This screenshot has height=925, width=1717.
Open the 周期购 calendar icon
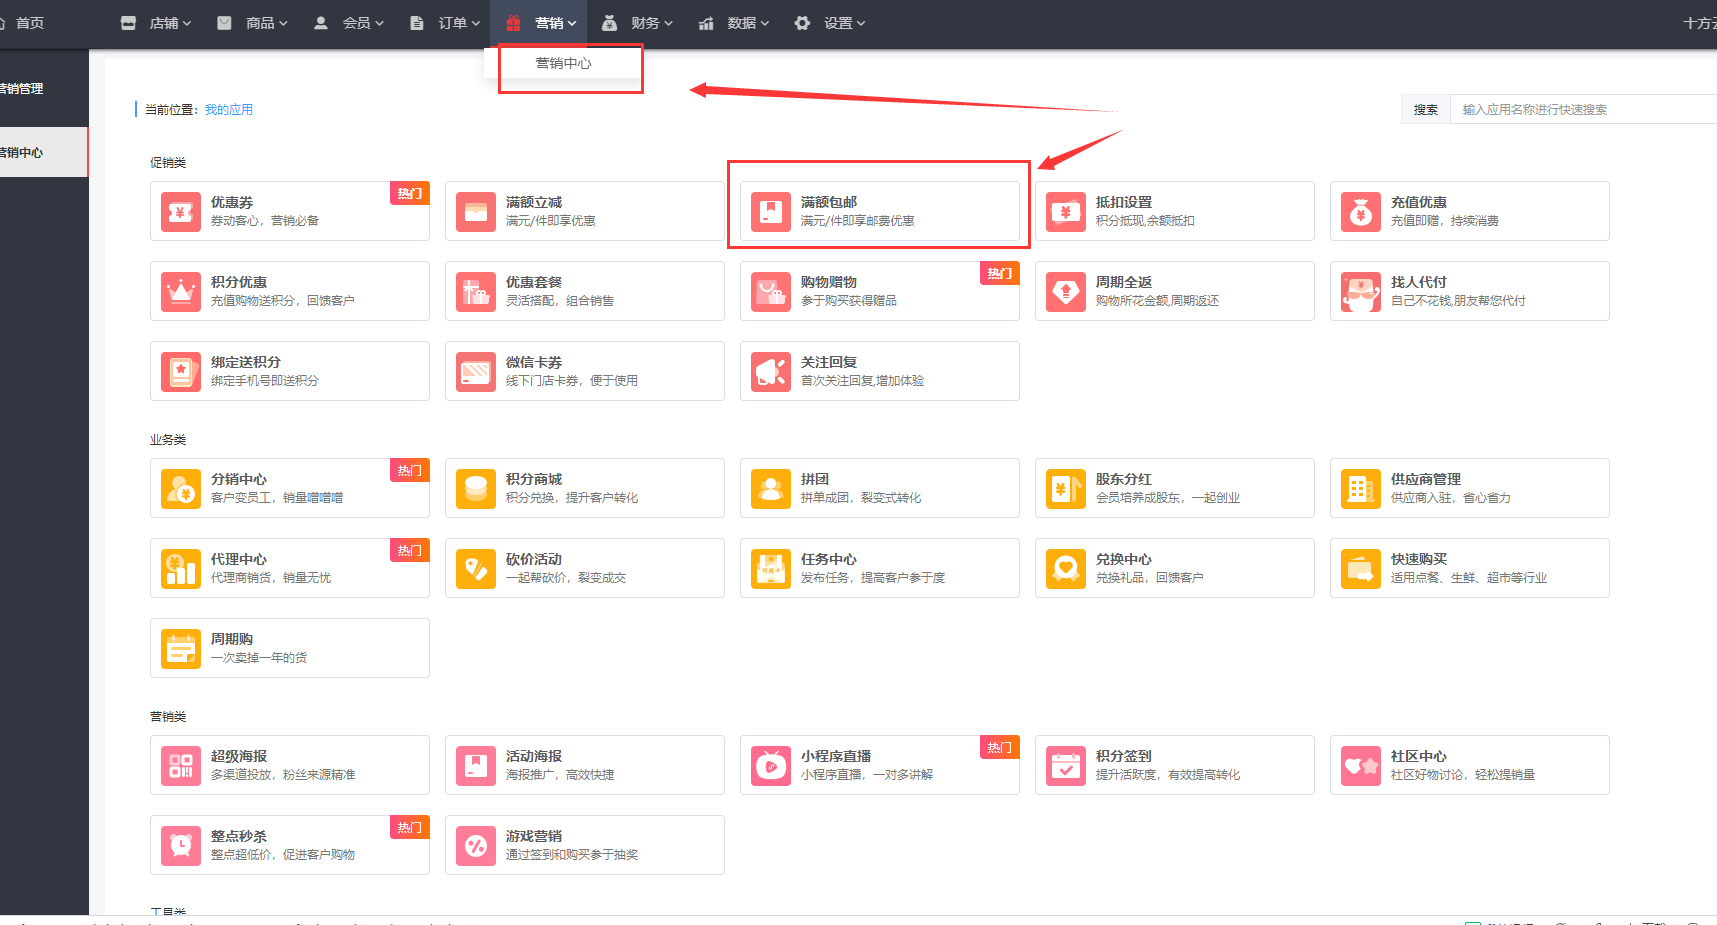coord(181,648)
